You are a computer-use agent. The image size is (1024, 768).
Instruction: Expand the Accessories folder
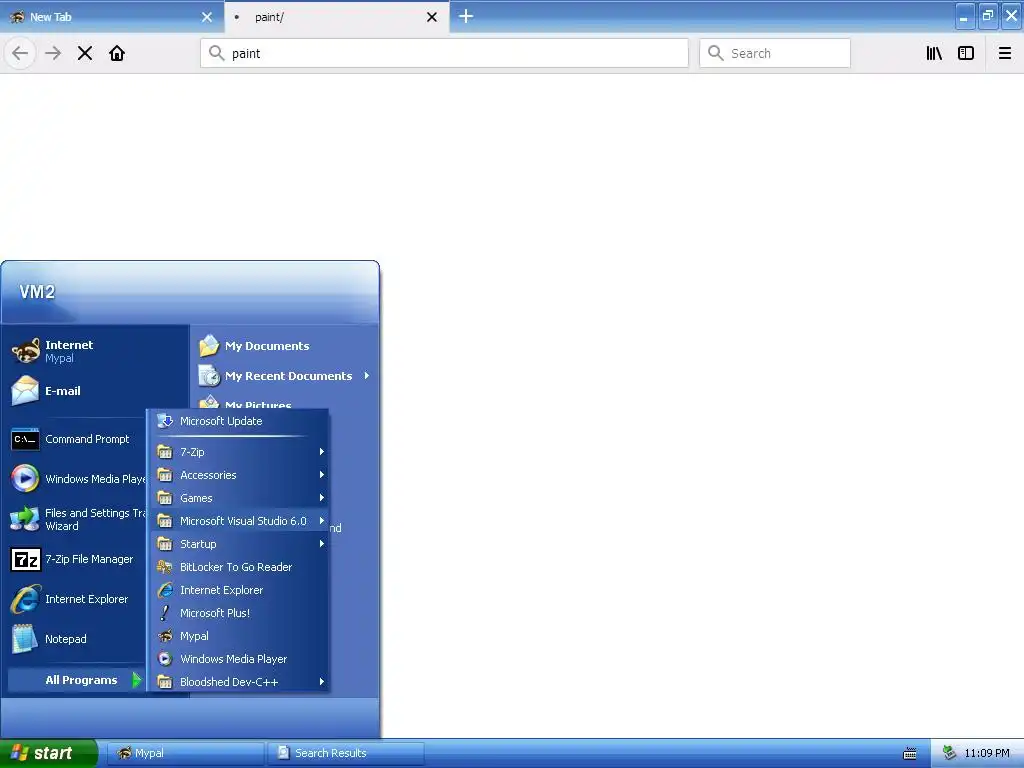pos(238,475)
